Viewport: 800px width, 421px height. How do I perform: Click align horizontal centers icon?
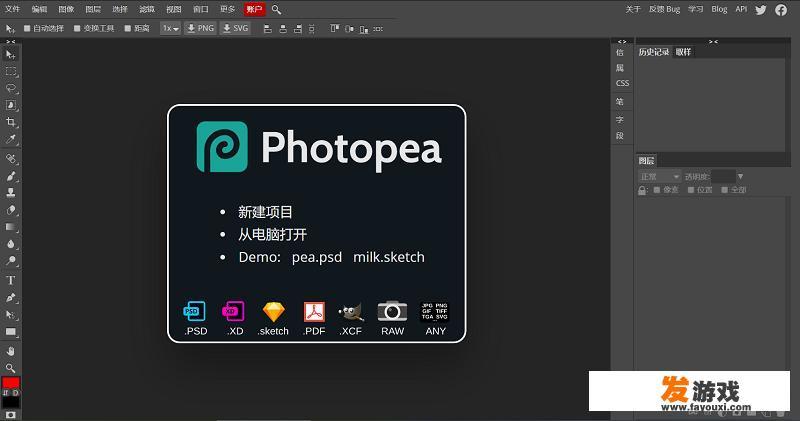tap(283, 29)
